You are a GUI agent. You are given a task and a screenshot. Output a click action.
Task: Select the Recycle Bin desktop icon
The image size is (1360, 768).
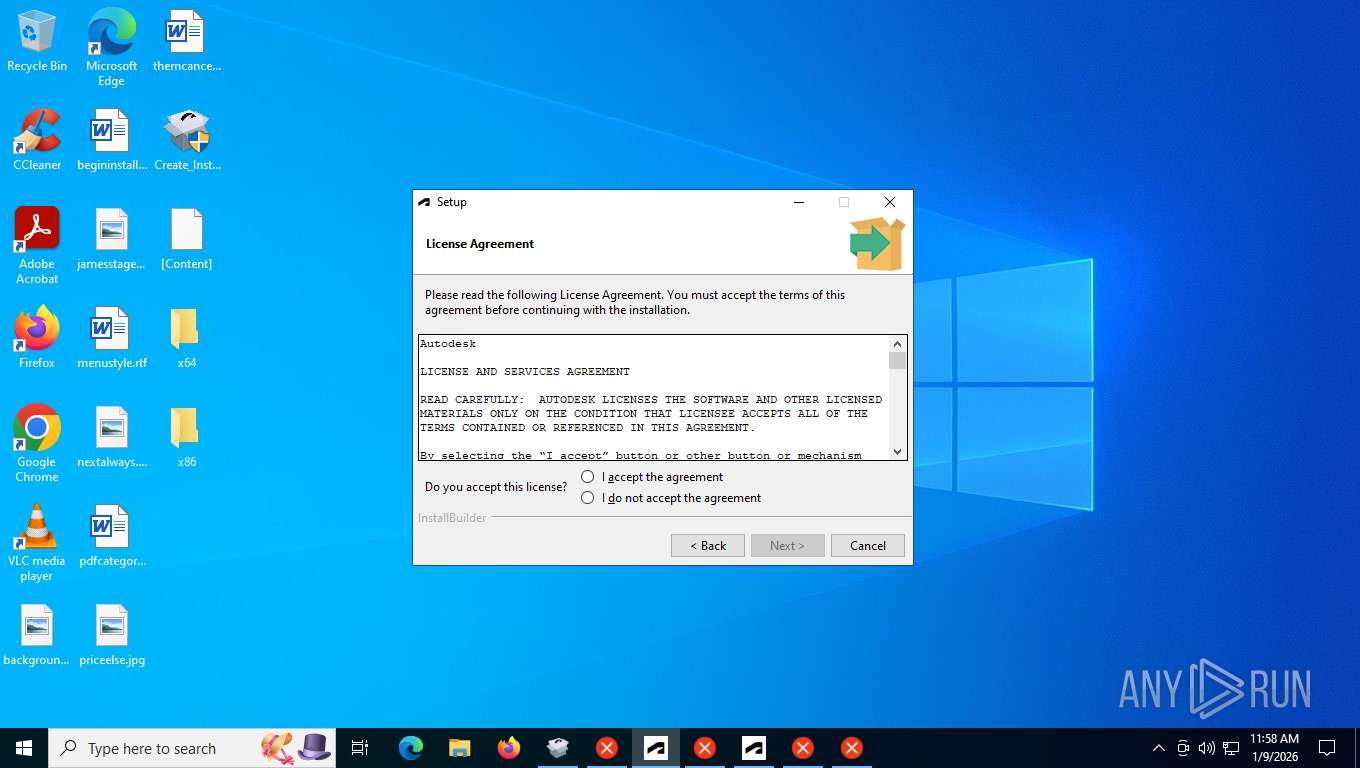coord(37,42)
